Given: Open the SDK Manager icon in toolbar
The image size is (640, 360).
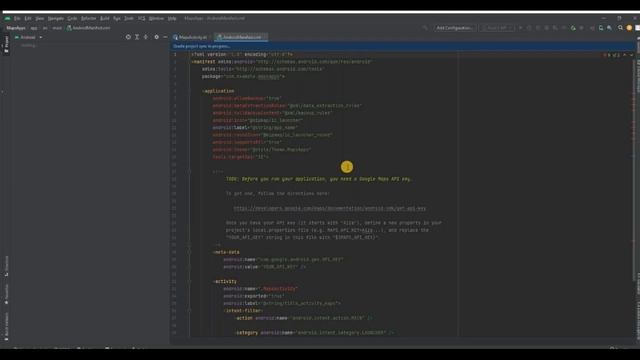Looking at the screenshot, I should [x=609, y=28].
